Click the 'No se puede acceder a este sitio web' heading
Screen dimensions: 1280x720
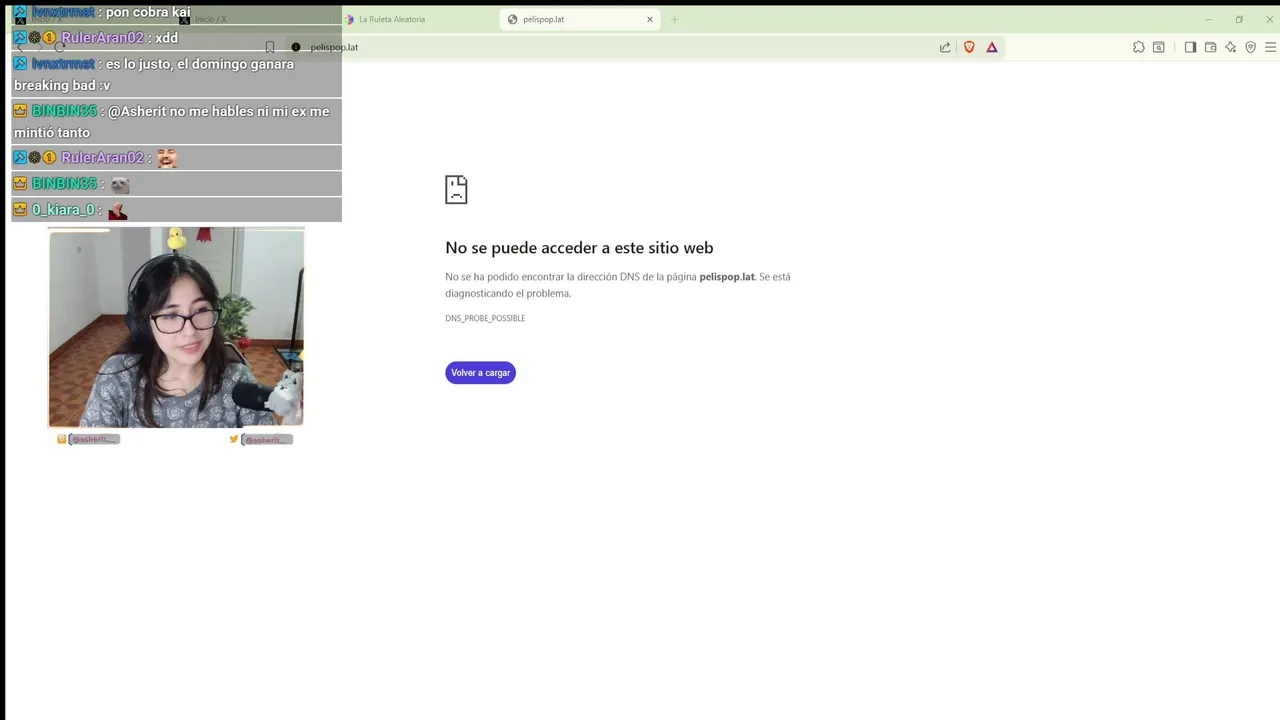pos(579,247)
